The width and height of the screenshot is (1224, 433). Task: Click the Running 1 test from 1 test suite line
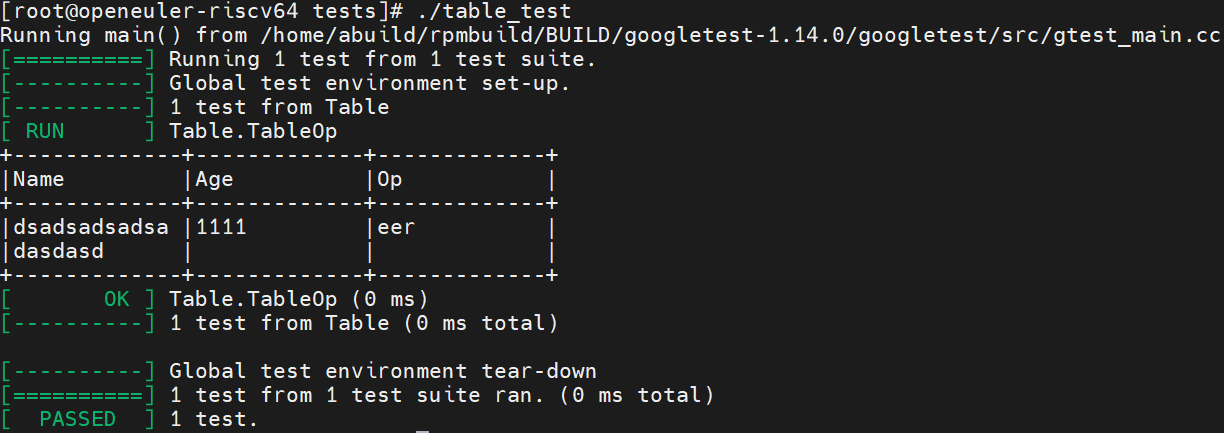point(383,59)
